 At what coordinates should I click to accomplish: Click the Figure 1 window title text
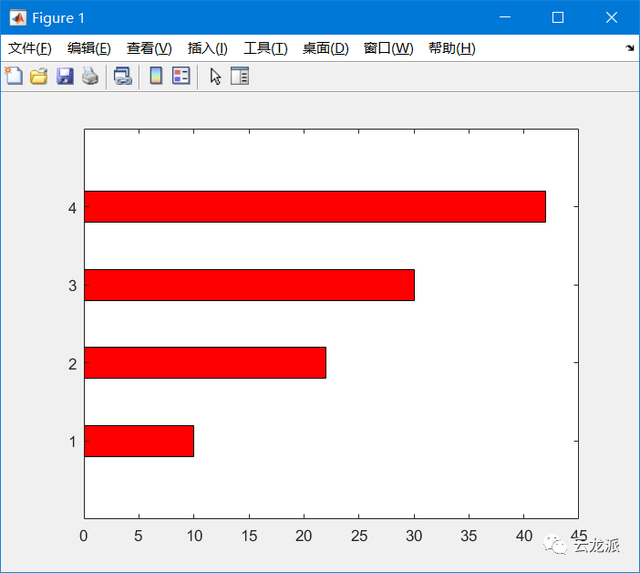click(58, 18)
